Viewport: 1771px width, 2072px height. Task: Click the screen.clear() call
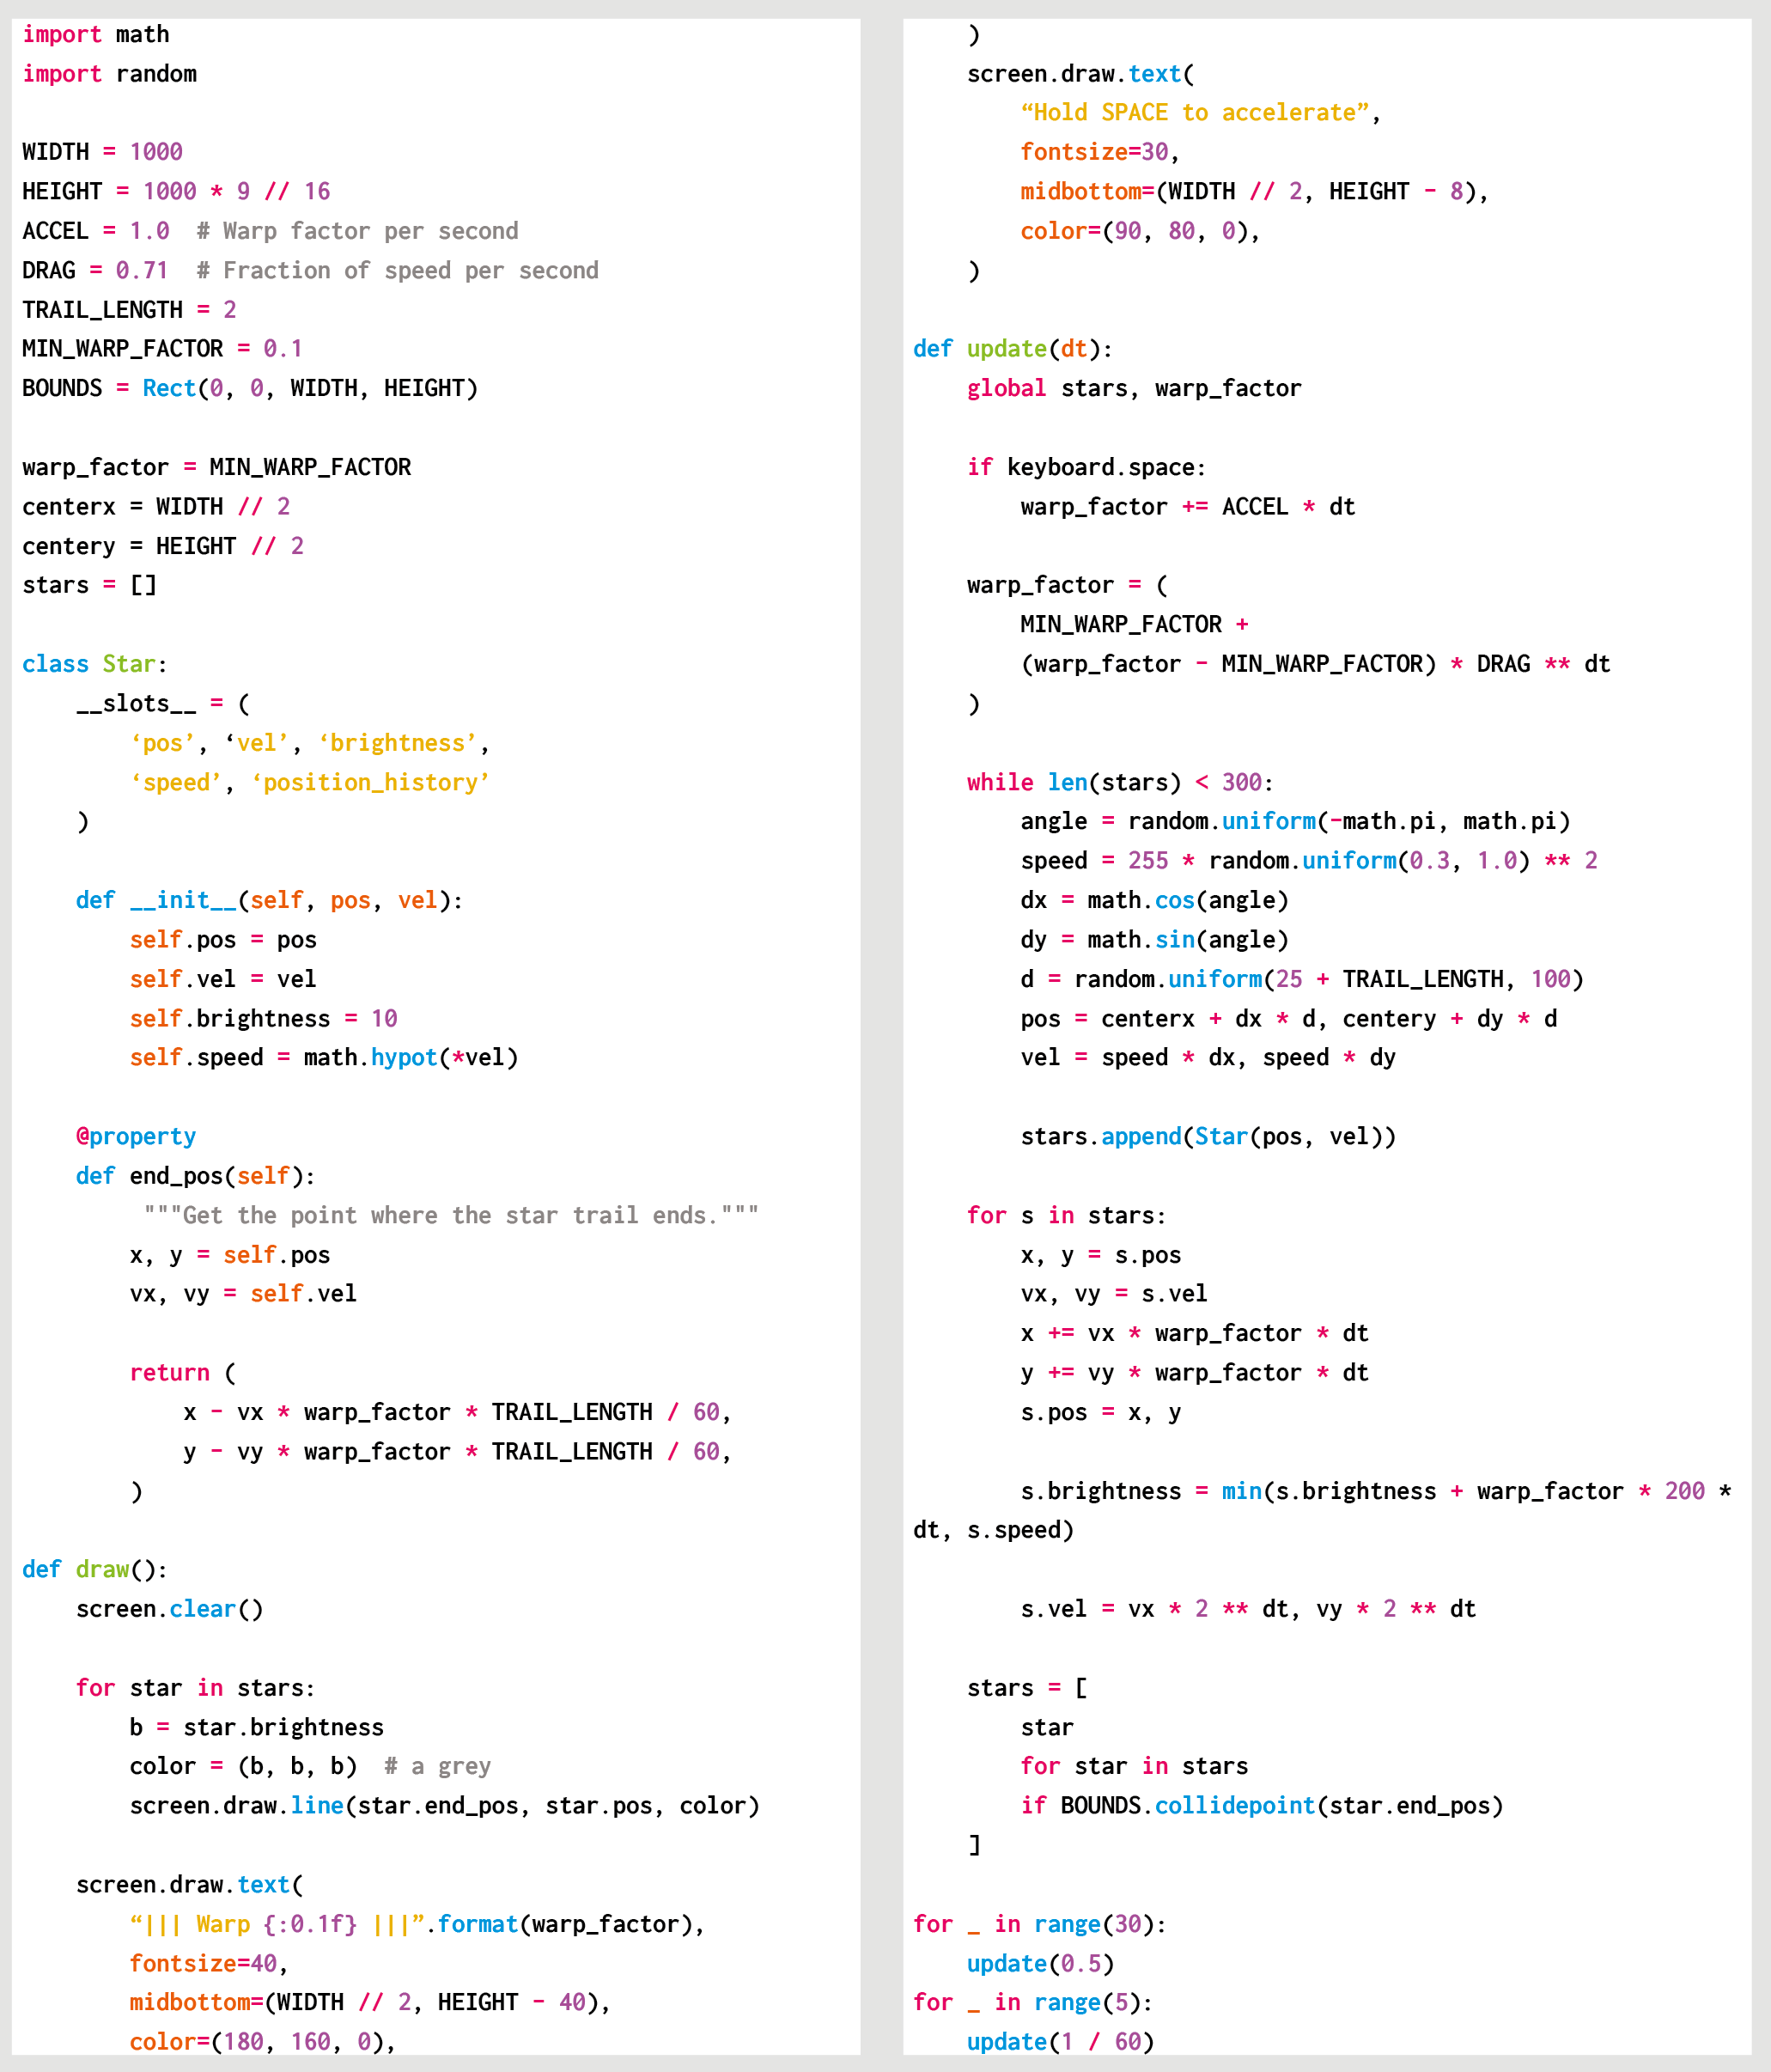click(170, 1609)
